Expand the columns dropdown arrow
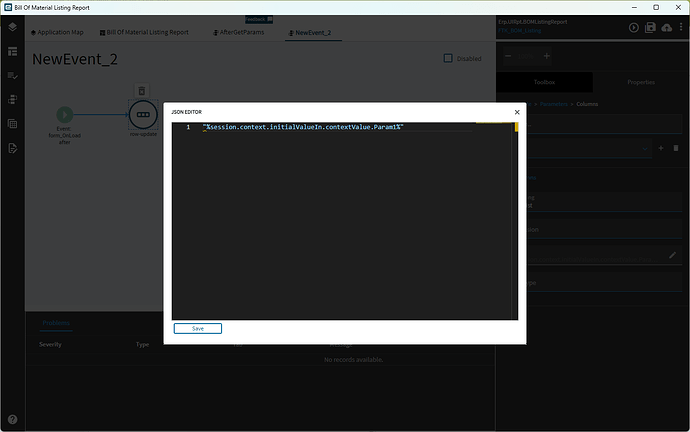 click(645, 149)
